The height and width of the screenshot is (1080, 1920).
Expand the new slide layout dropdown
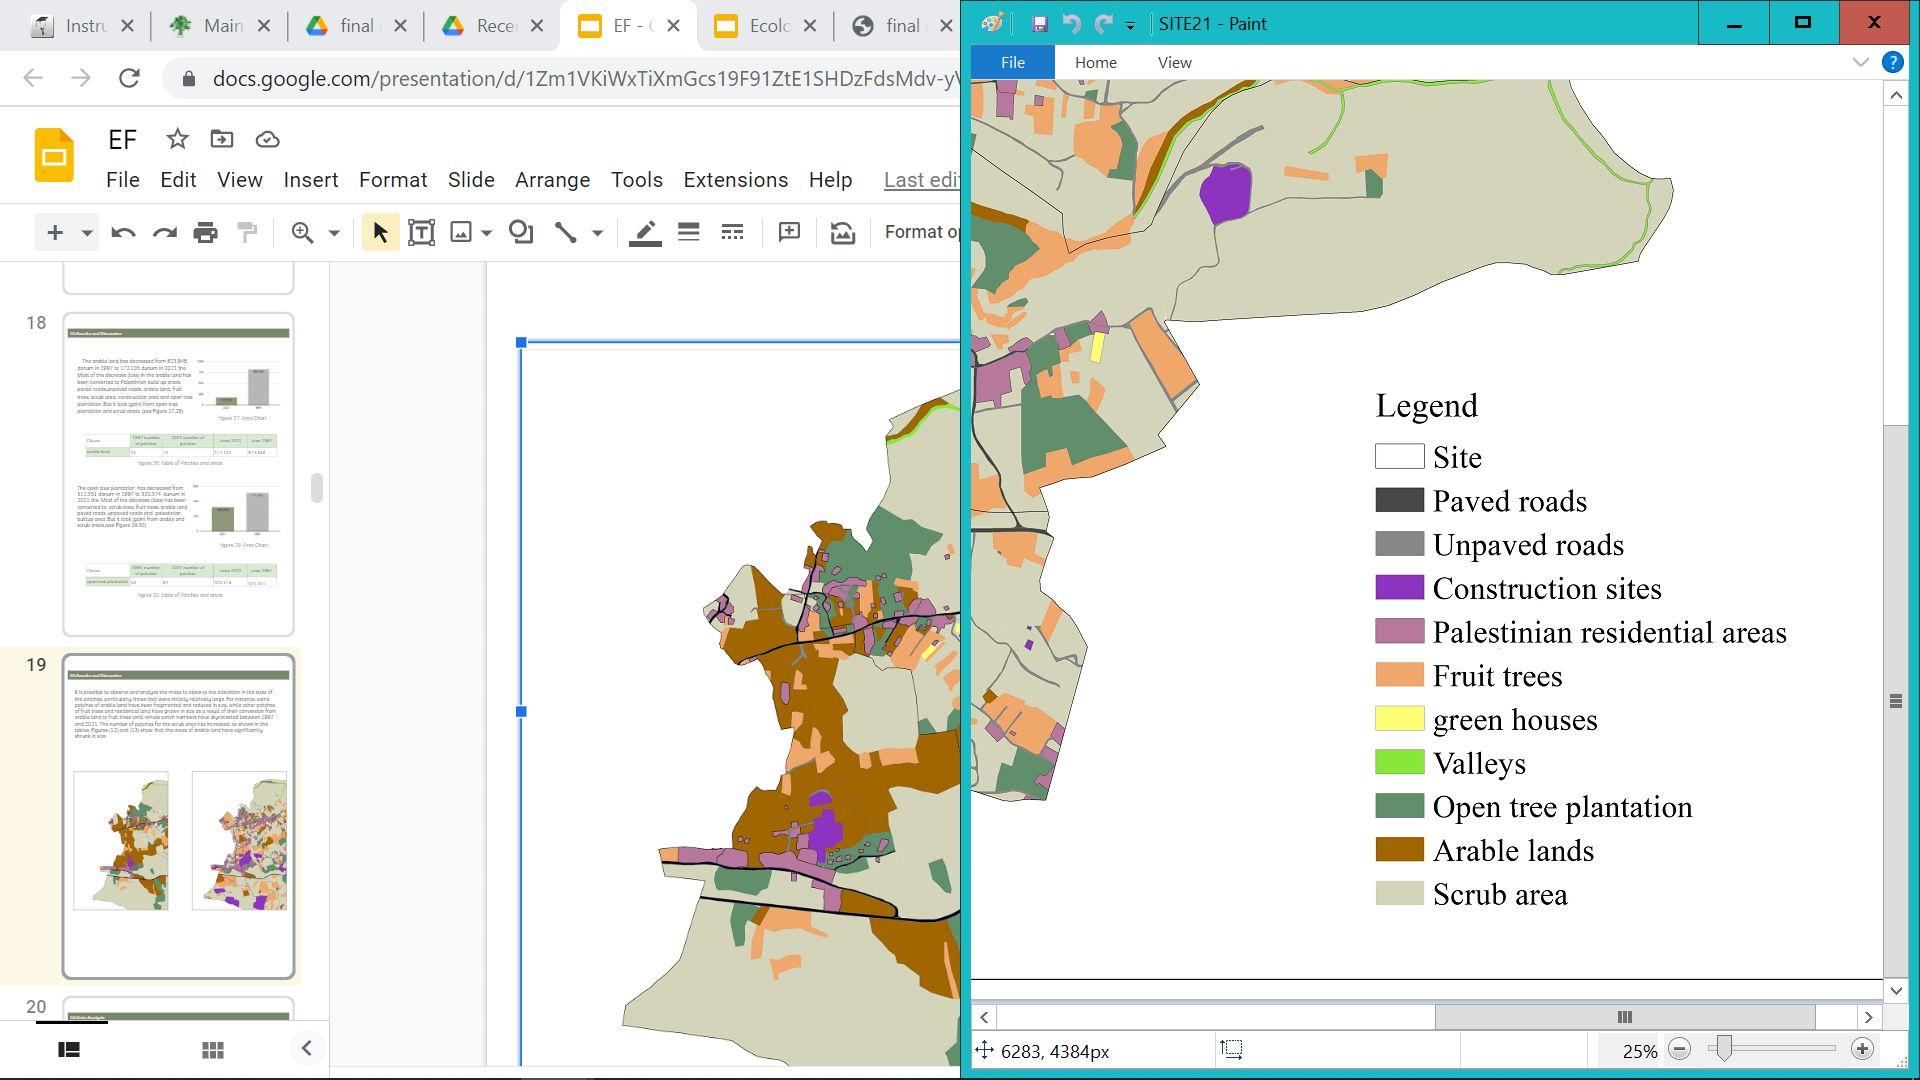pyautogui.click(x=87, y=233)
